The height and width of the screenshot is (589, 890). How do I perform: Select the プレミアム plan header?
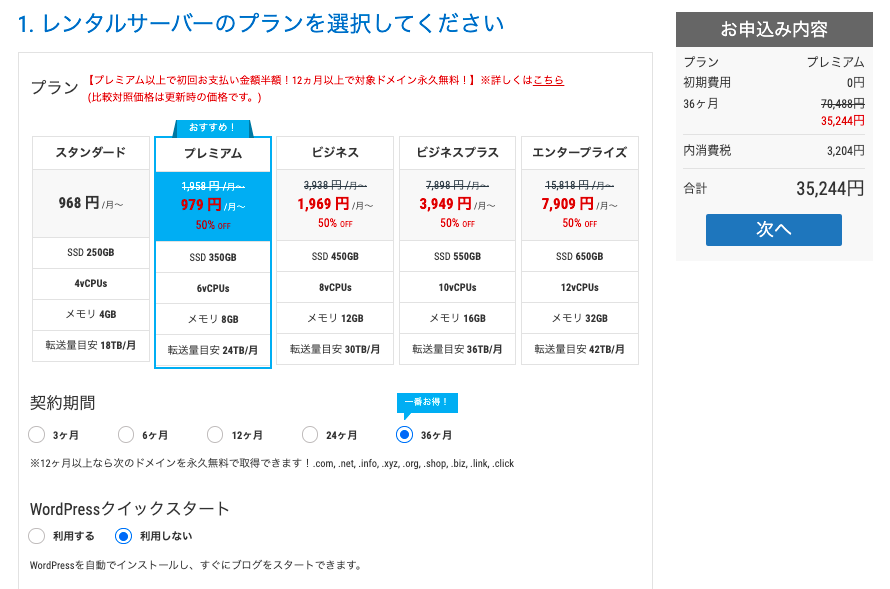[213, 154]
